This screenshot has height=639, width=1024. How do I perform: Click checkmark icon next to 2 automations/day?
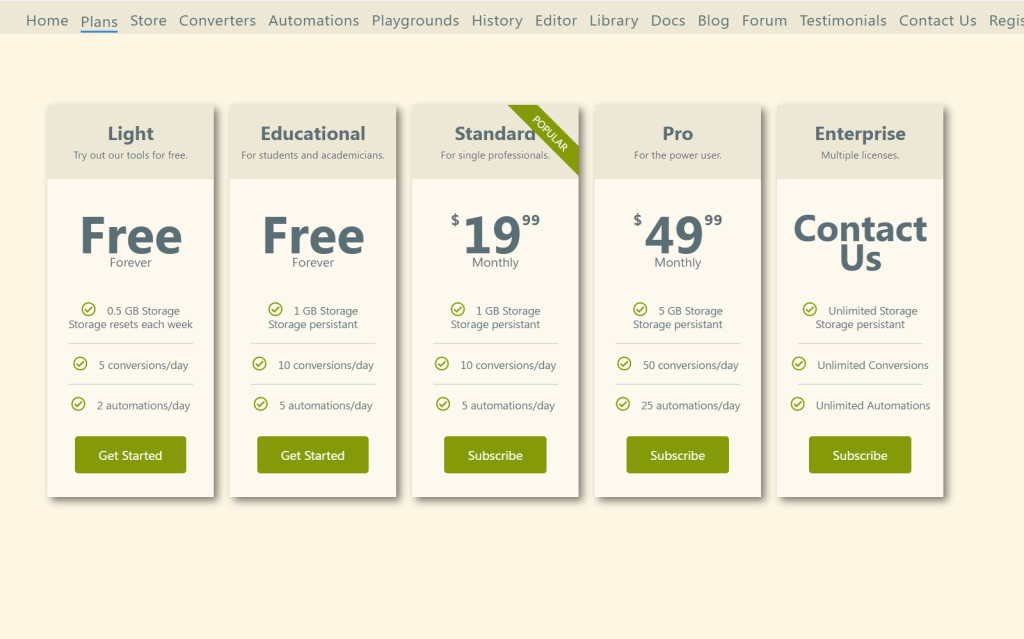78,404
